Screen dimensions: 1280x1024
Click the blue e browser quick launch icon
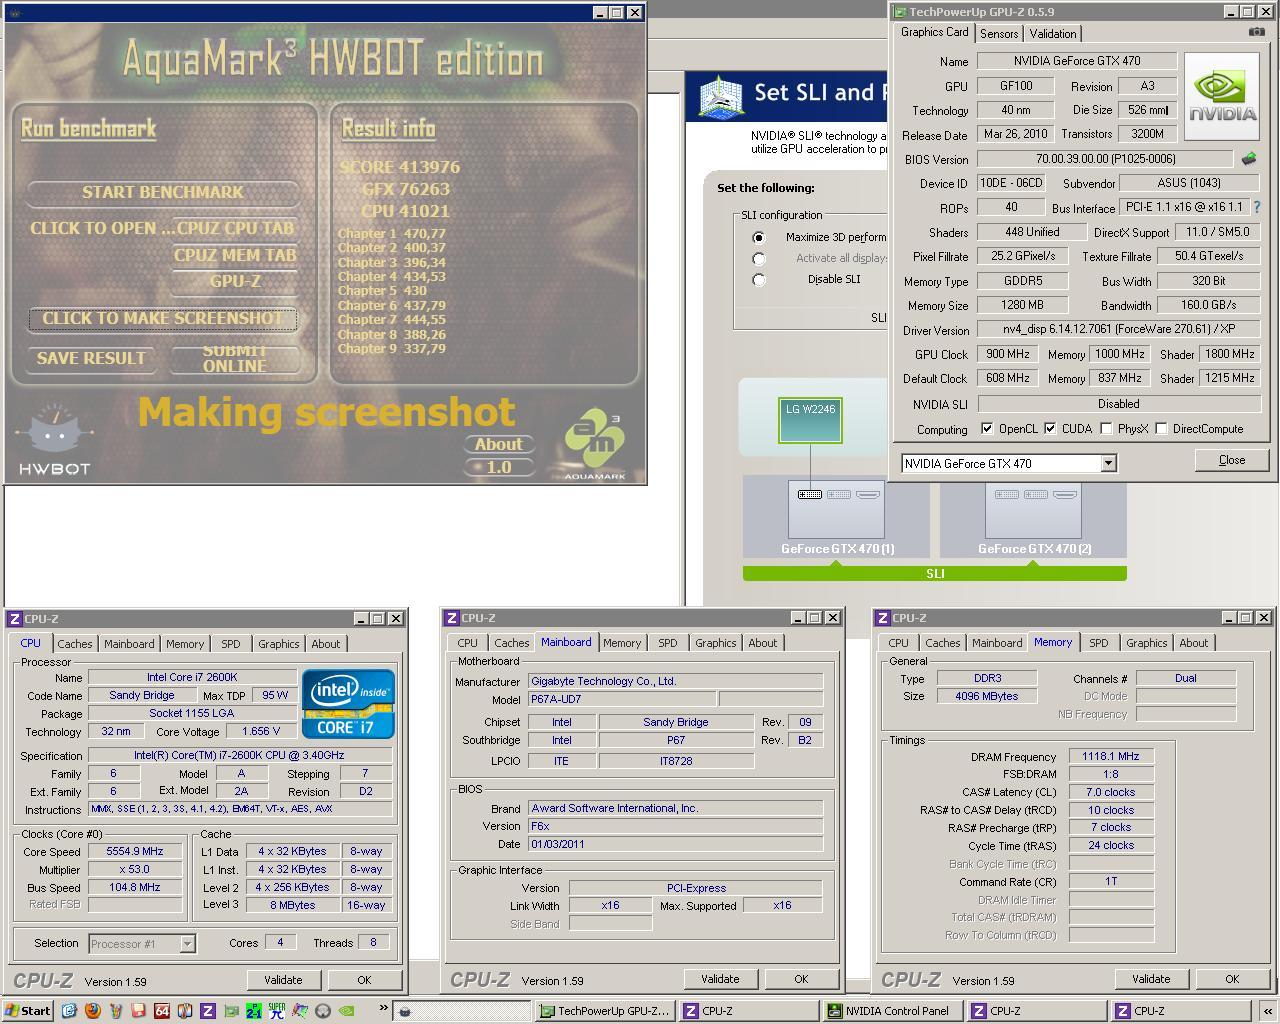[69, 1011]
